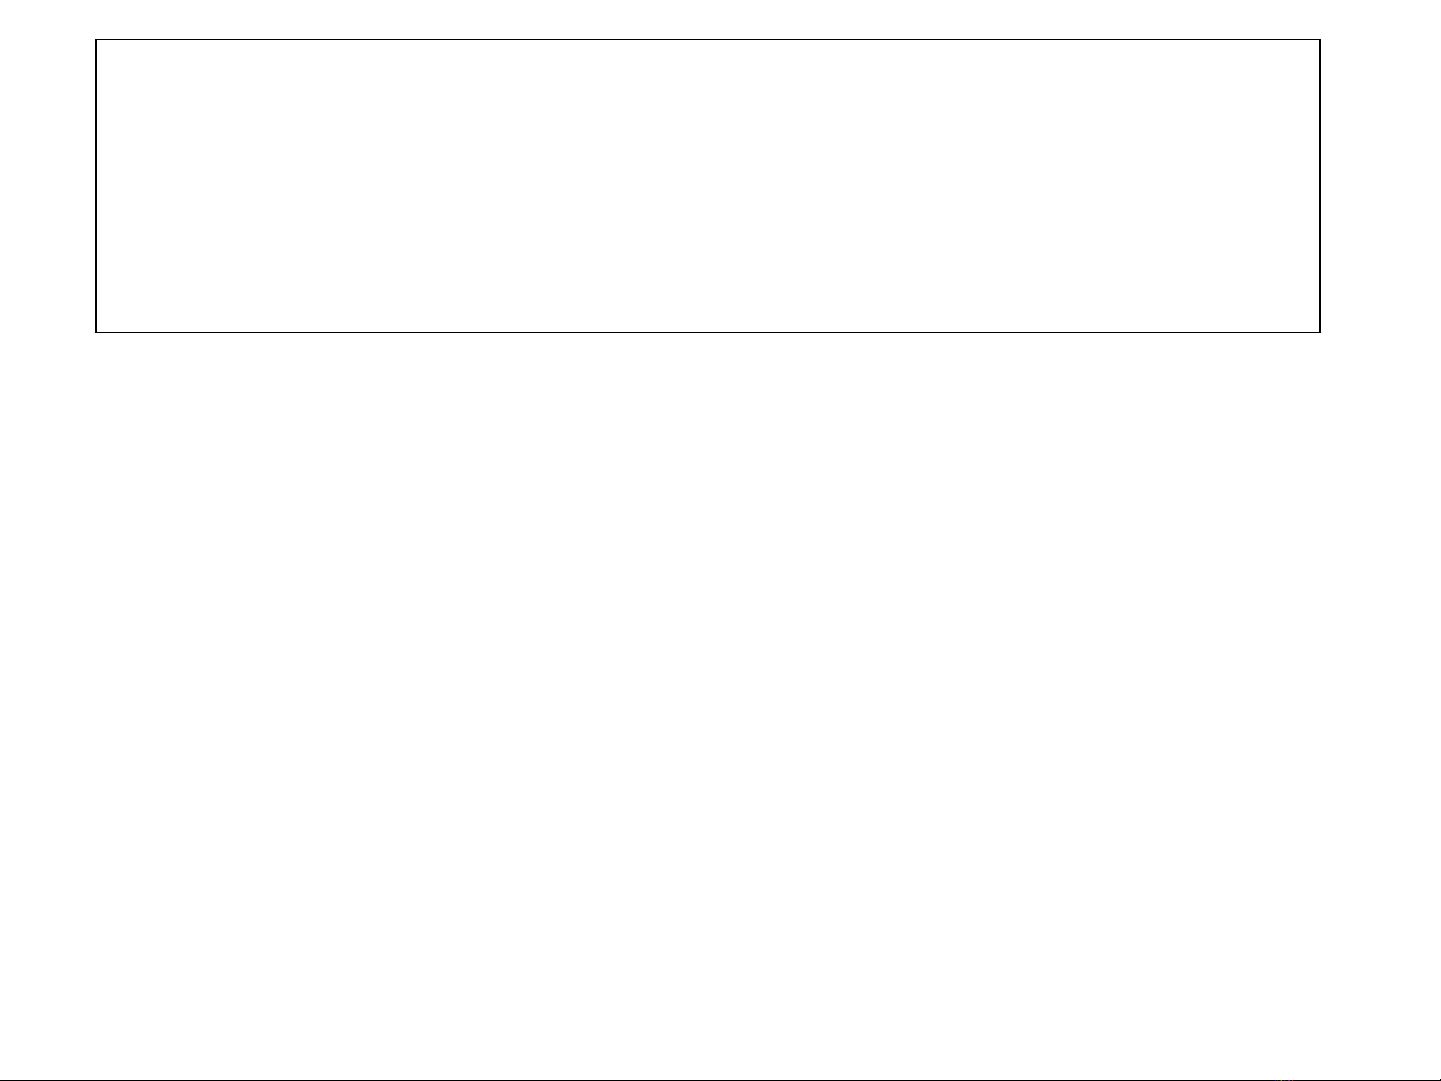Click the bottom border of the rectangle

coord(708,331)
